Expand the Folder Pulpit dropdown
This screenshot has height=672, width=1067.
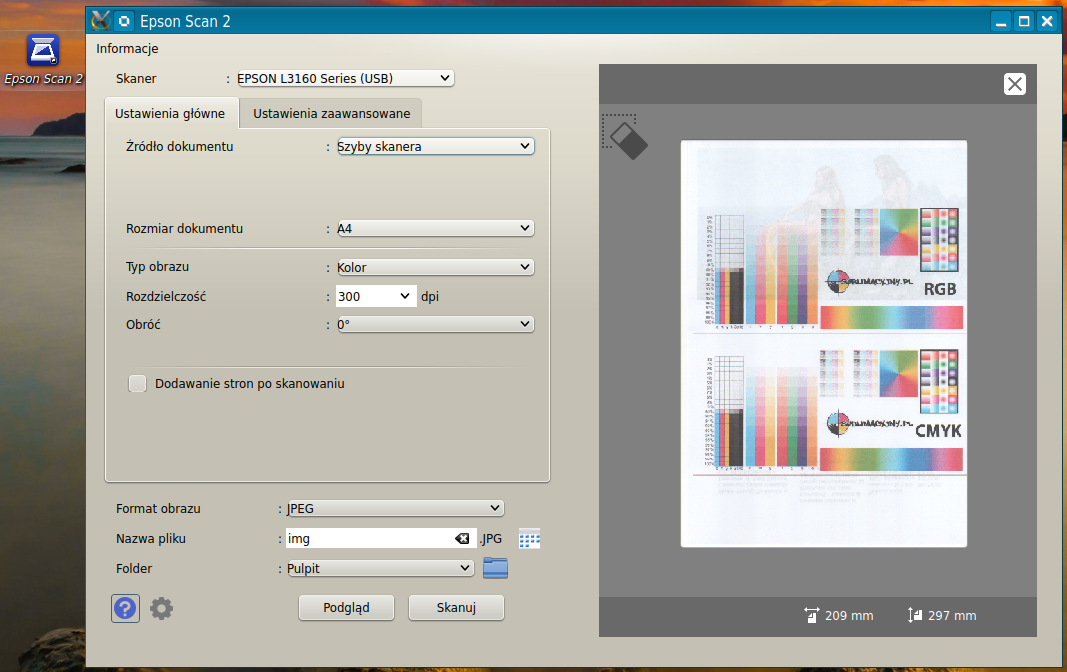pos(380,568)
